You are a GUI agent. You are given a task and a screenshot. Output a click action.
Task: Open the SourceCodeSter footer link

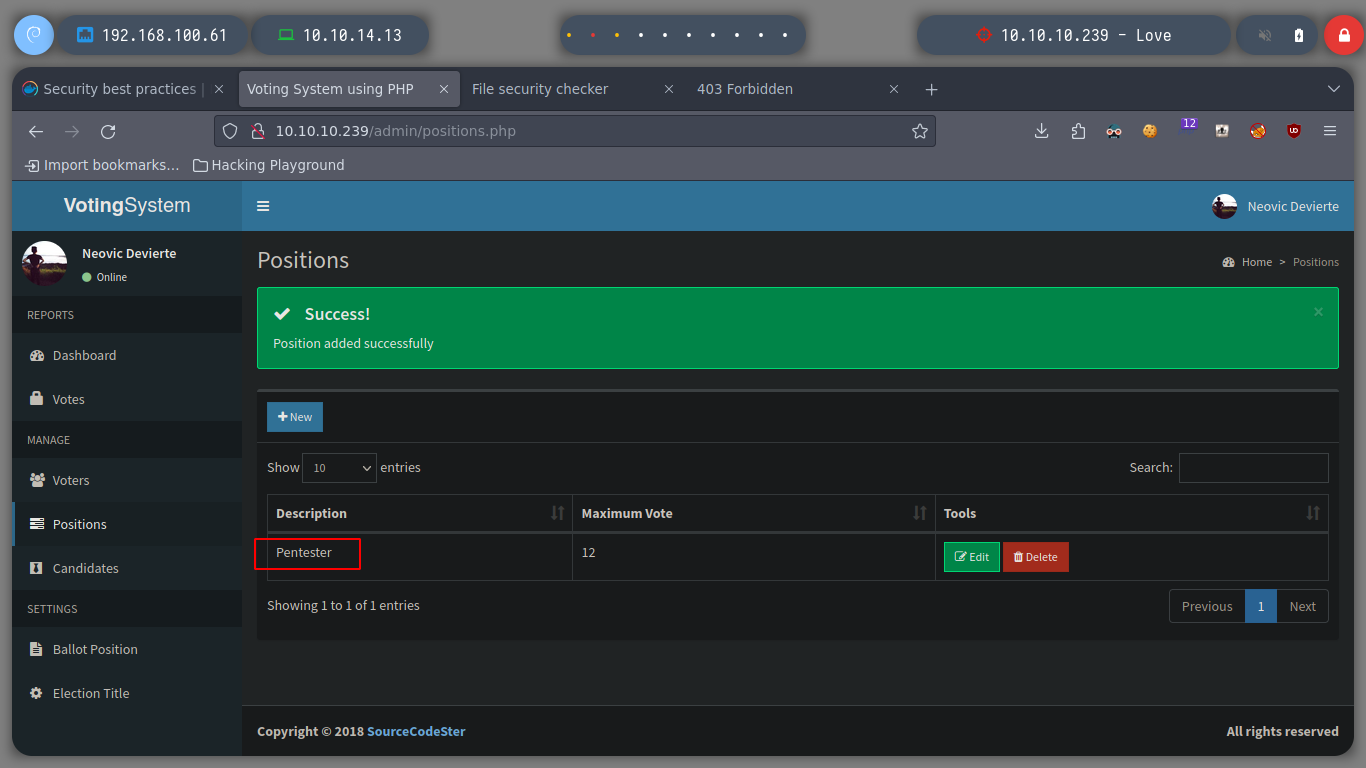[x=416, y=731]
